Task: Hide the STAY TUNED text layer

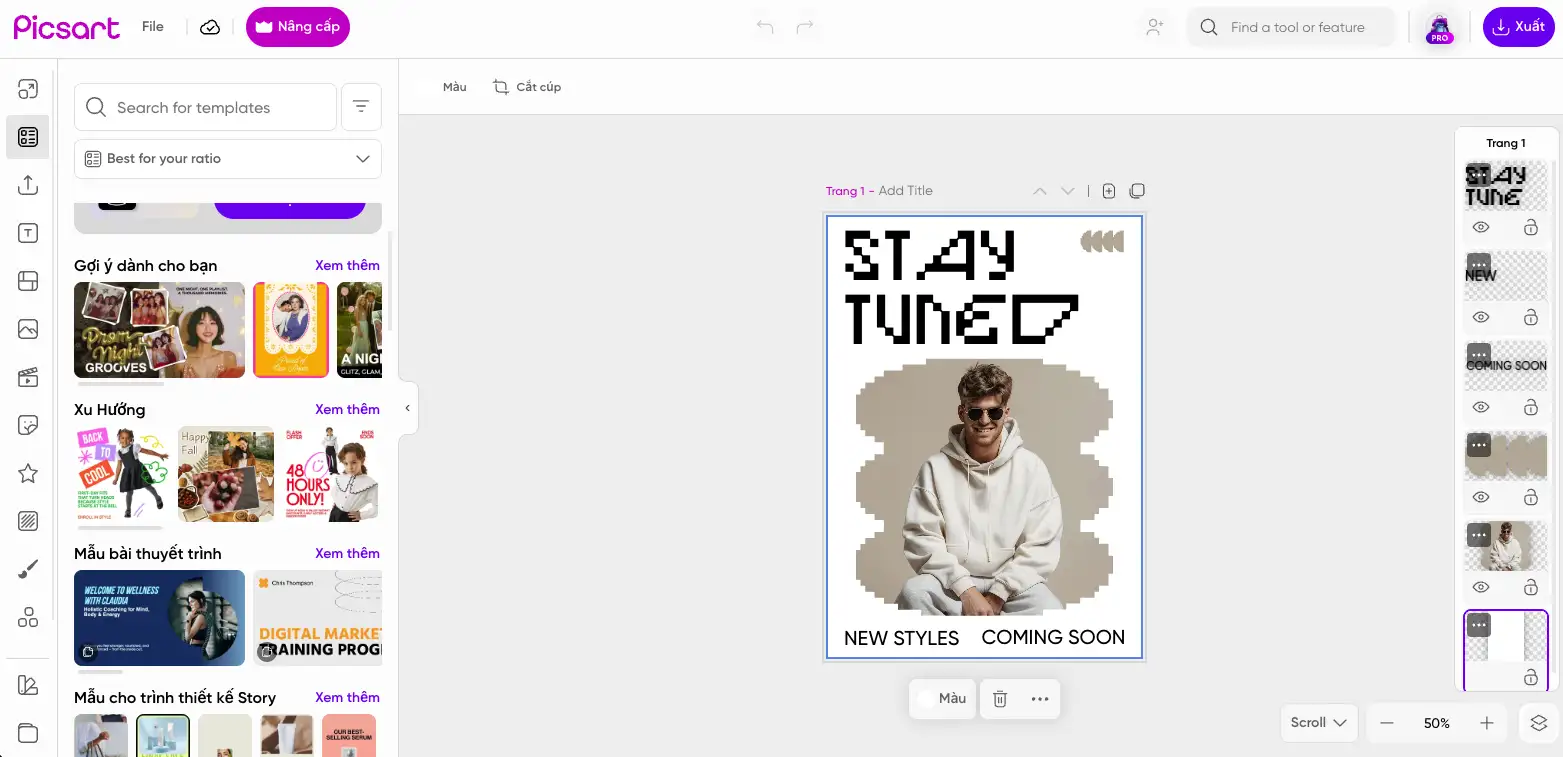Action: [1481, 228]
